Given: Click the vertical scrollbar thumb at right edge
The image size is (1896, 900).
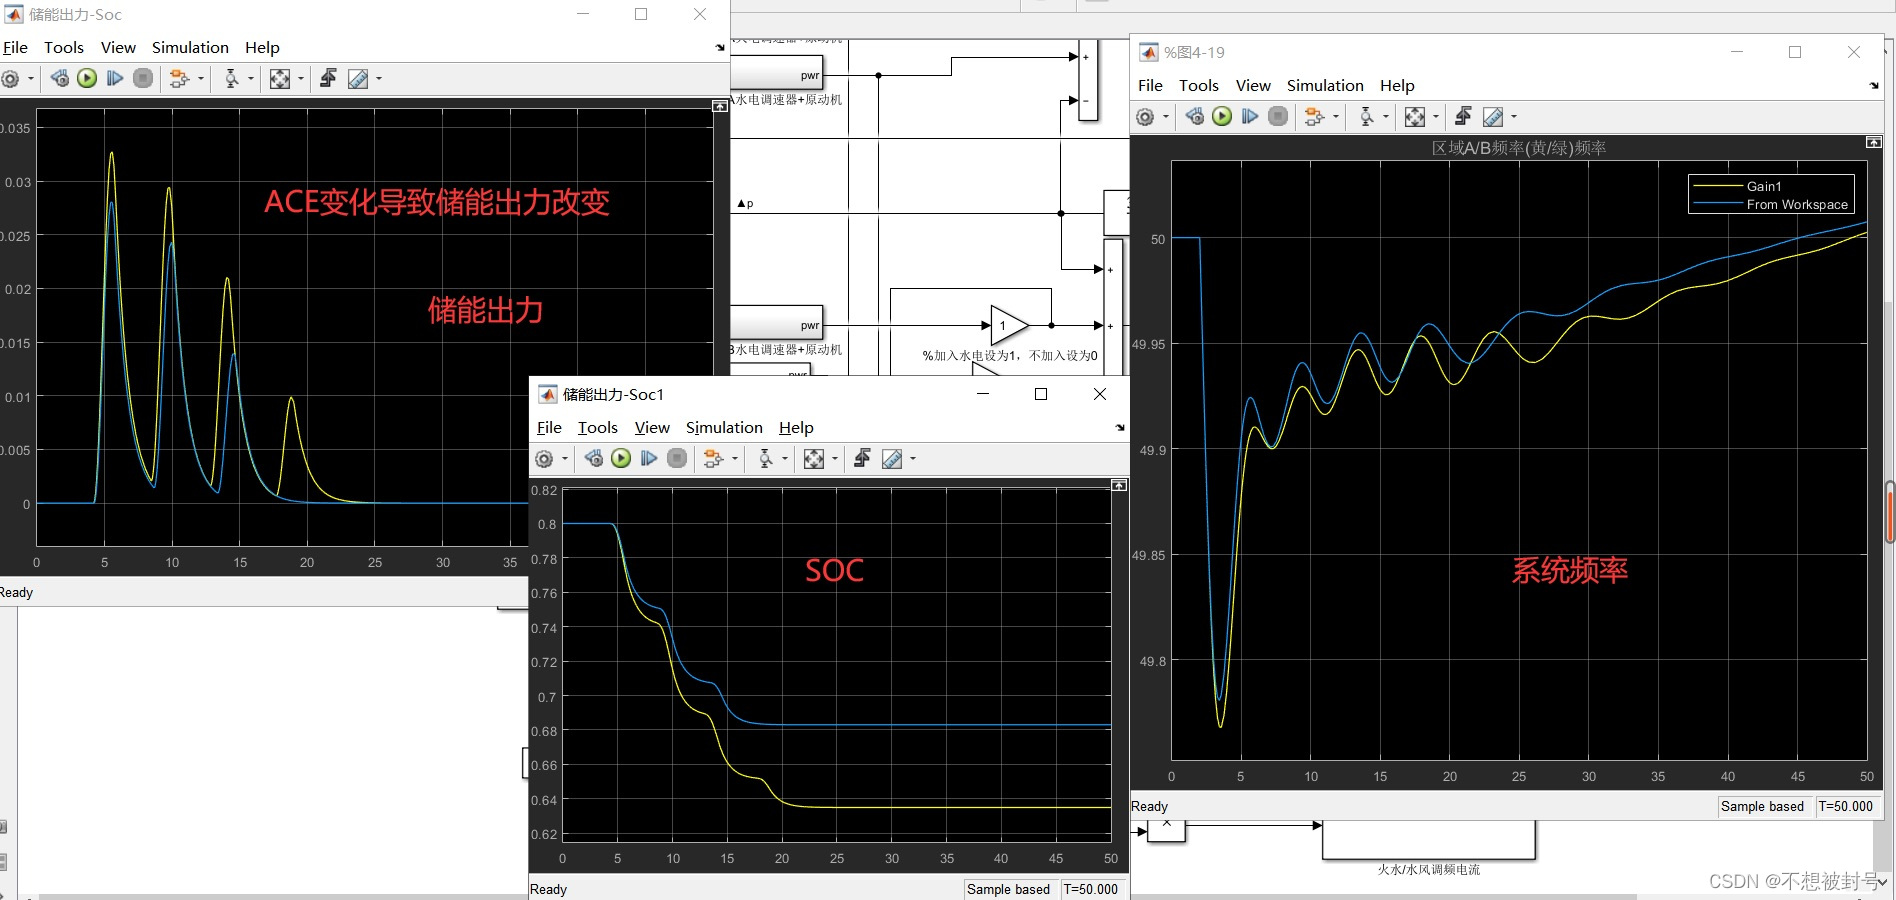Looking at the screenshot, I should pos(1890,512).
